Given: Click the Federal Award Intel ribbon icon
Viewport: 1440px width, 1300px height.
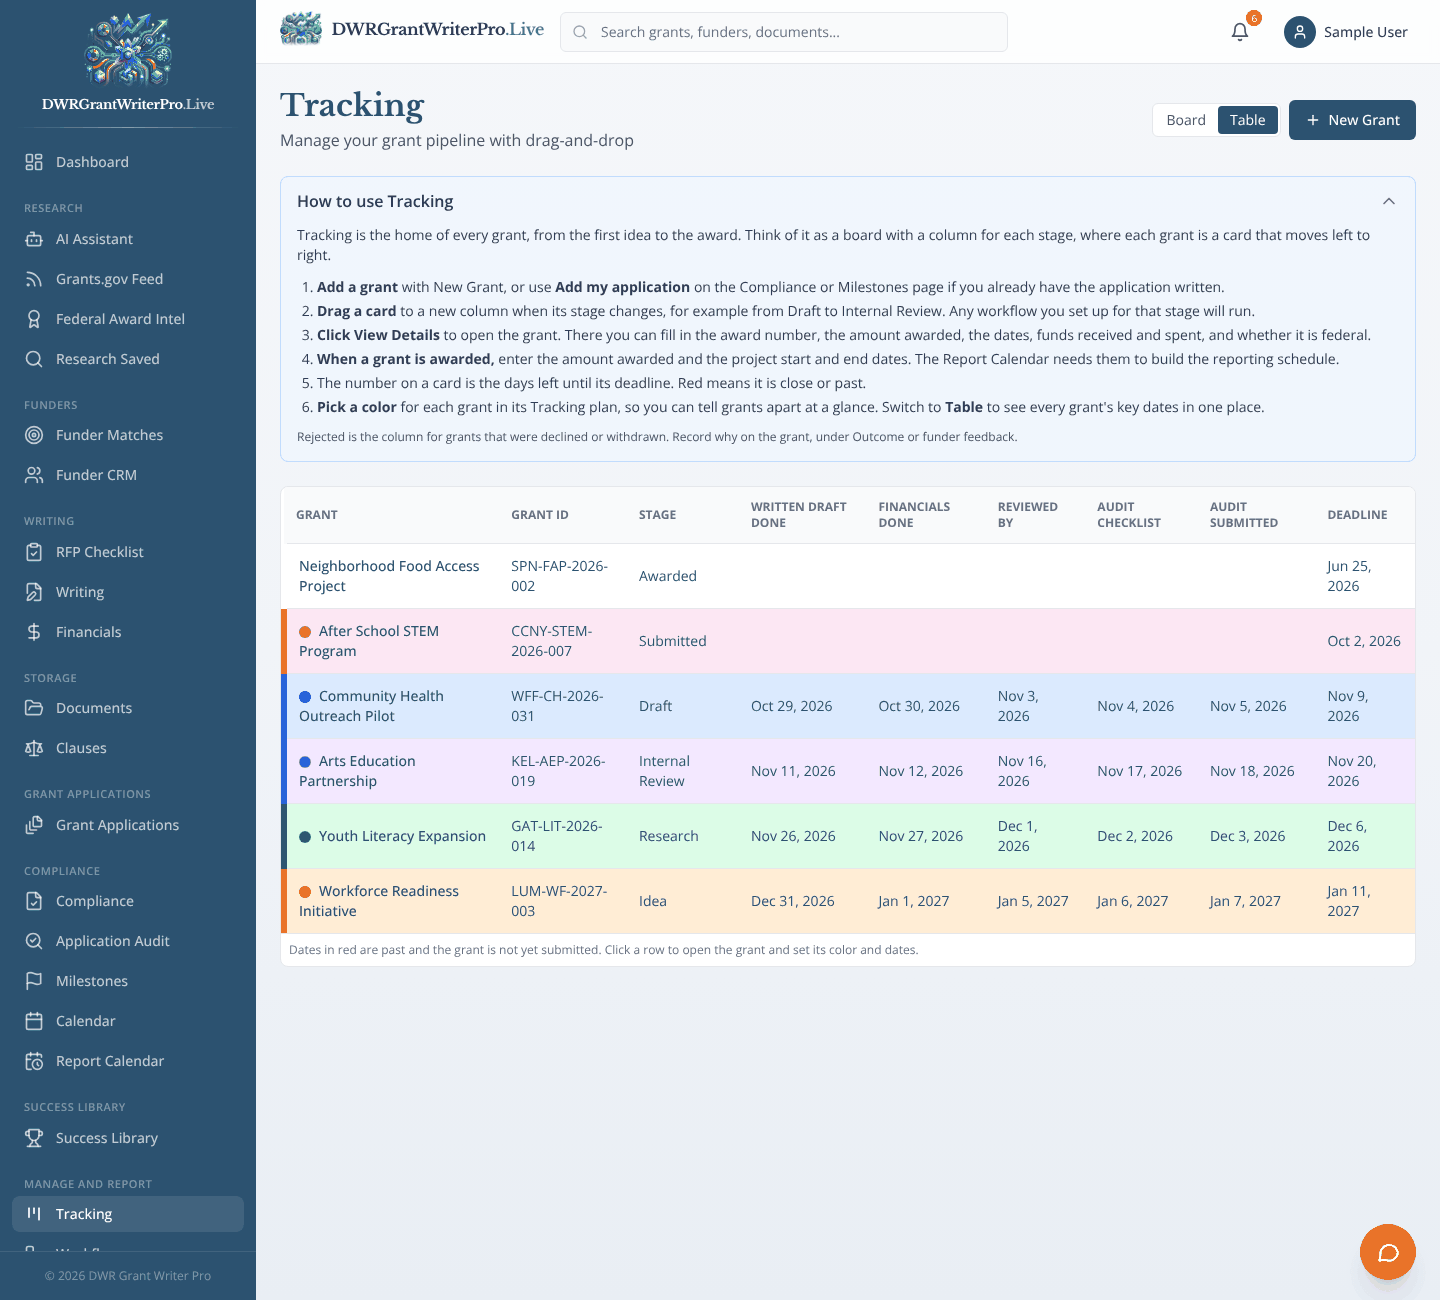Looking at the screenshot, I should [x=34, y=319].
